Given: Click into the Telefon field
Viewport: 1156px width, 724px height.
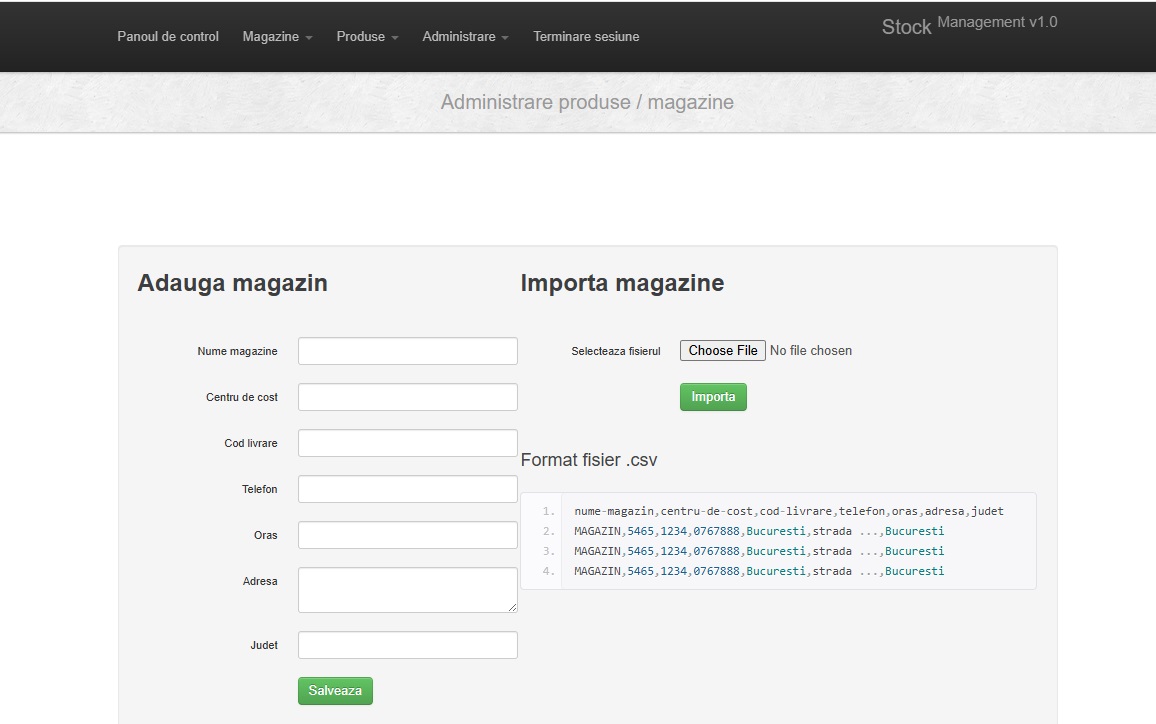Looking at the screenshot, I should [x=407, y=489].
